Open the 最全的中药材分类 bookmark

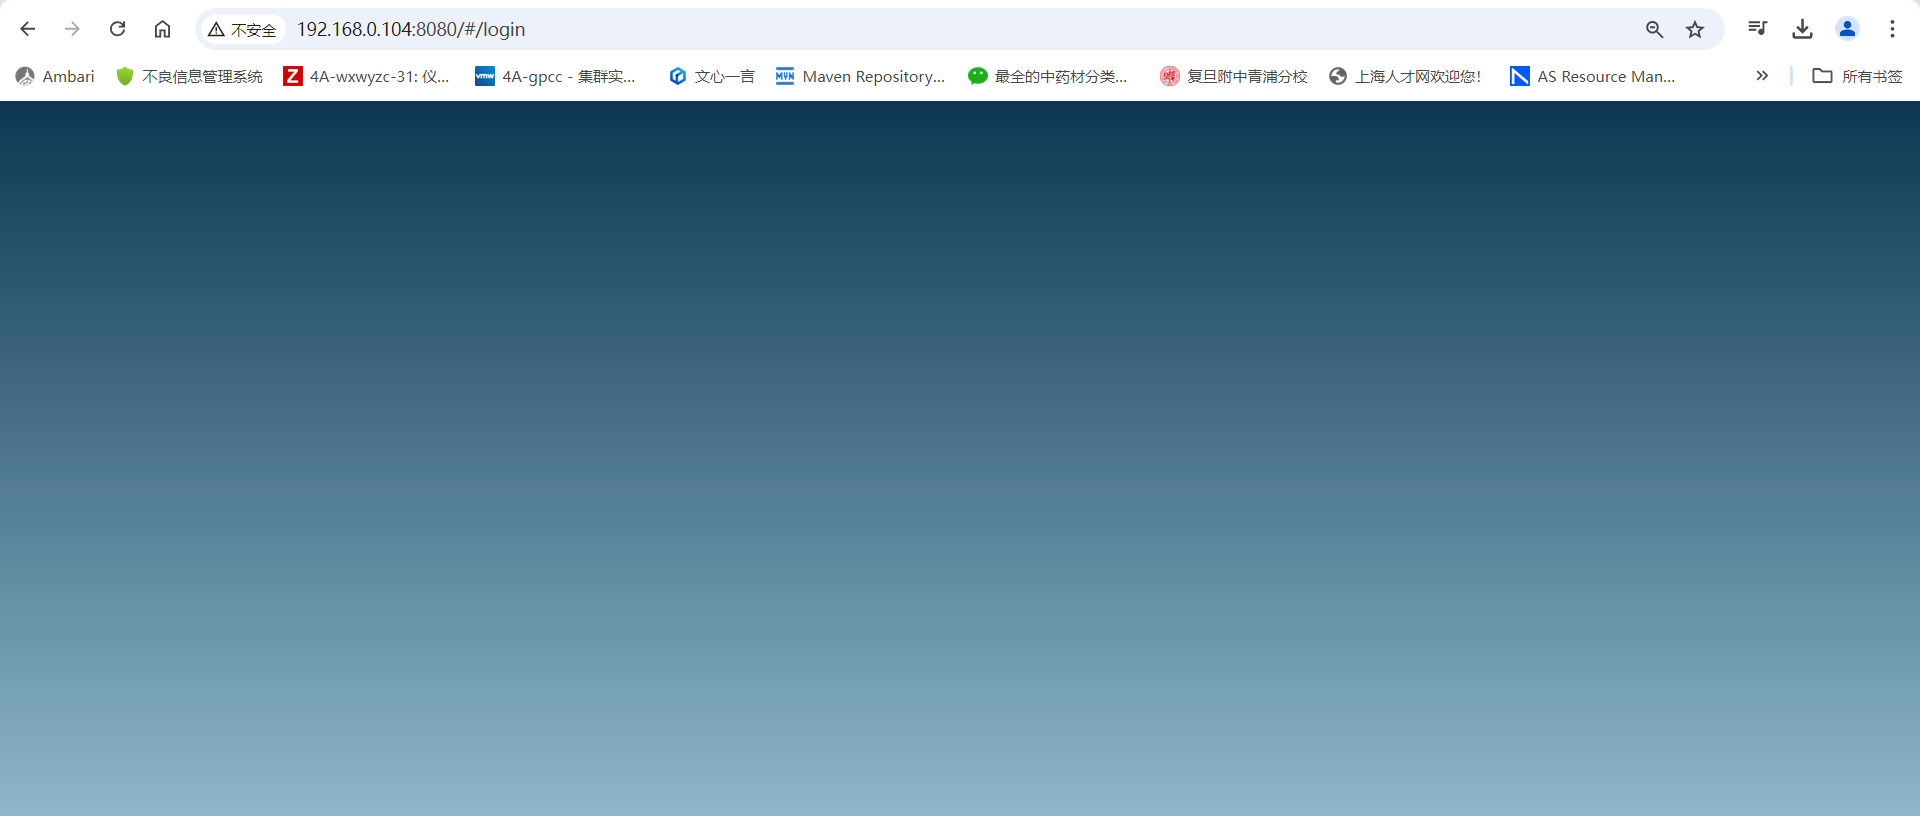coord(1048,76)
